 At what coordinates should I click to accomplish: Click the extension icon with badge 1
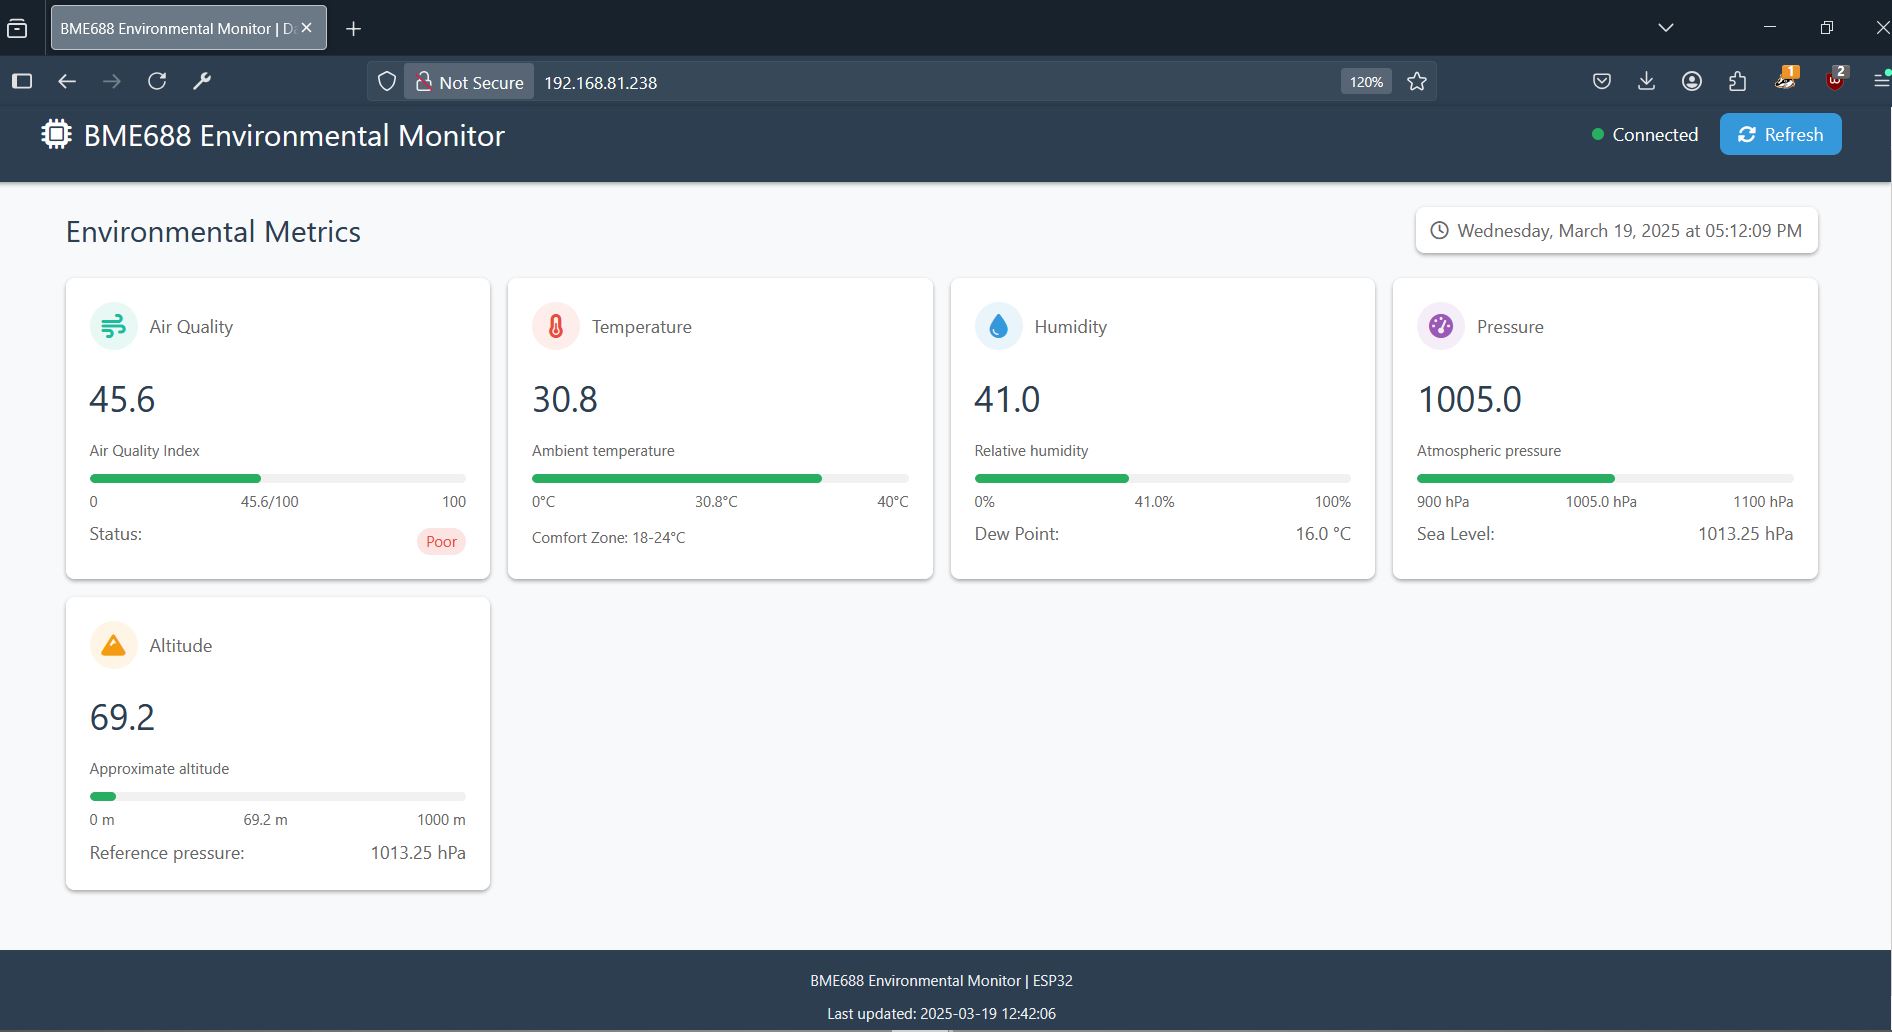pos(1786,80)
